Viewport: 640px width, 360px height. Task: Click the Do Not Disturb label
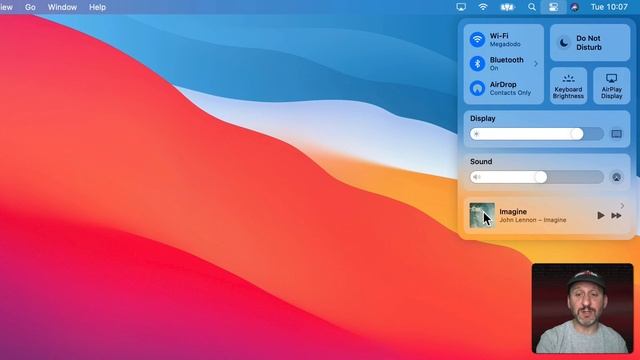click(x=589, y=43)
